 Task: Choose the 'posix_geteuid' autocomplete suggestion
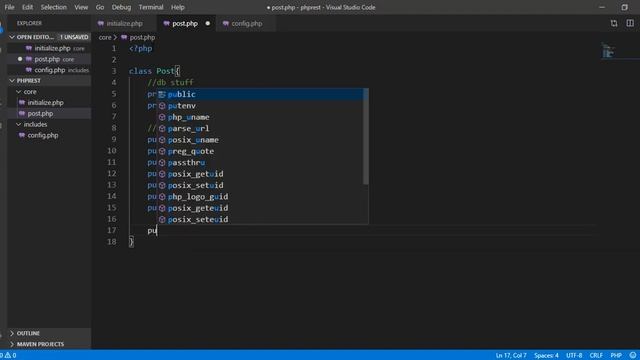(260, 208)
